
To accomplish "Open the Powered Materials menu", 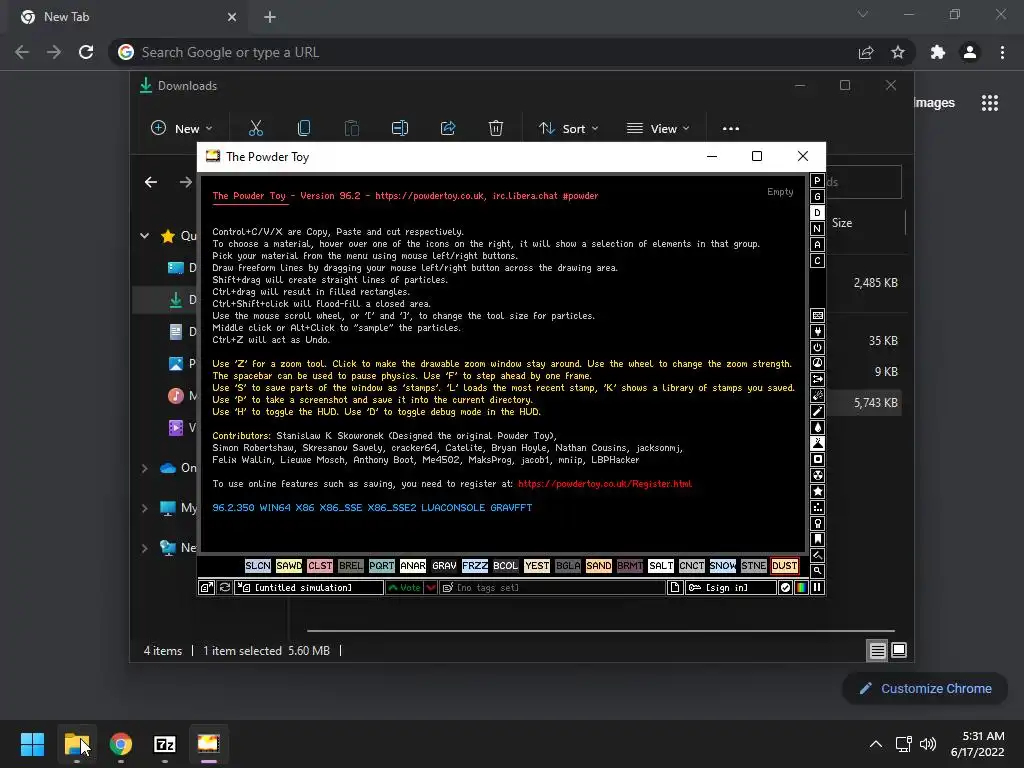I will (x=817, y=347).
